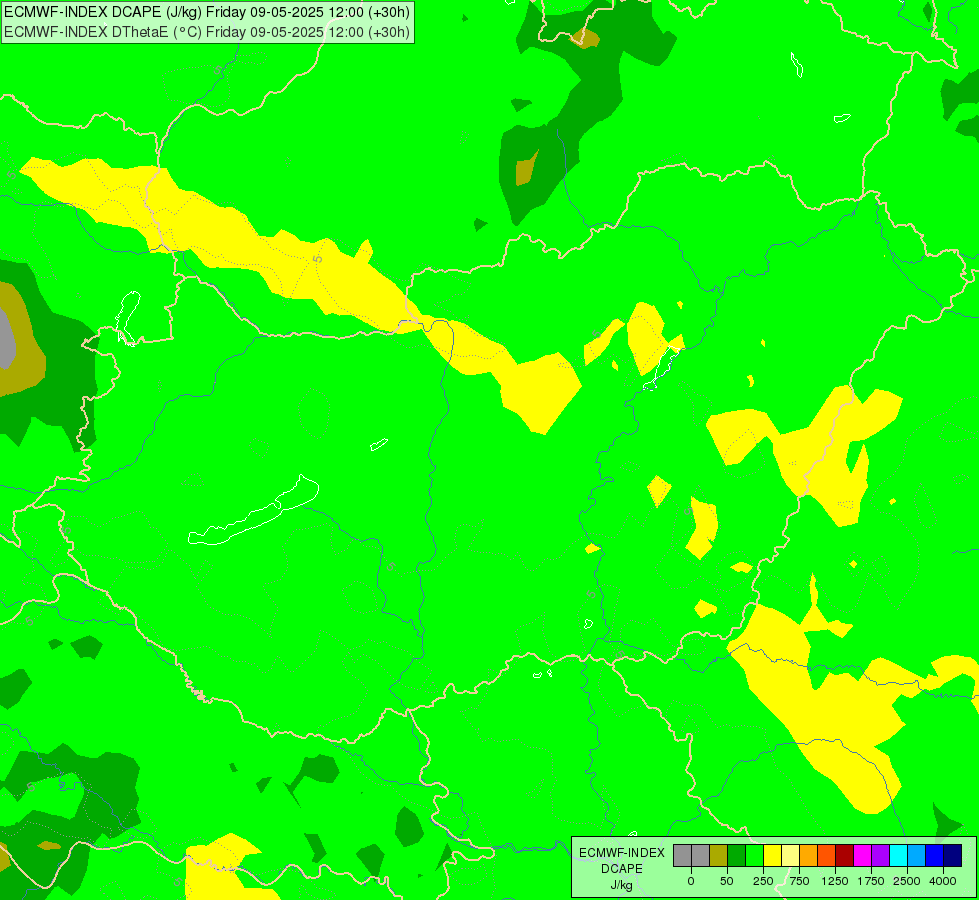The image size is (979, 900).
Task: Select the legend value 4000
Action: 943,881
